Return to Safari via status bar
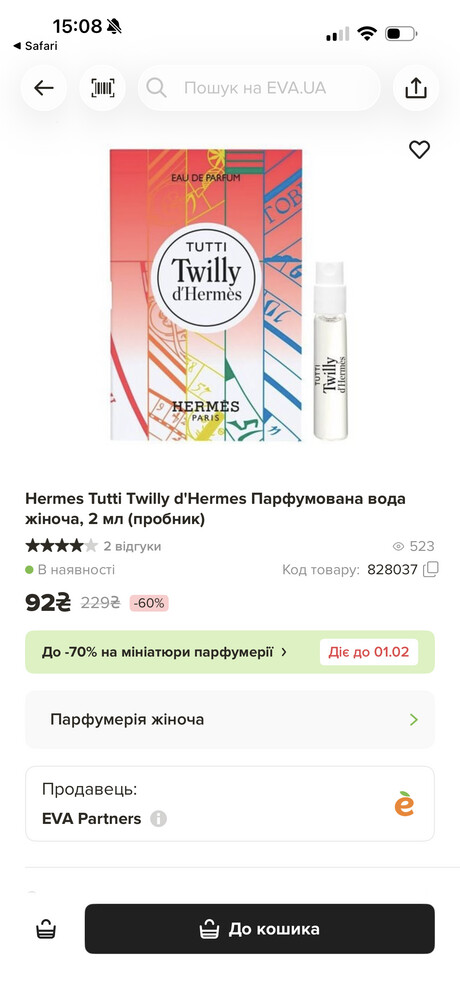The image size is (460, 1000). (x=35, y=46)
